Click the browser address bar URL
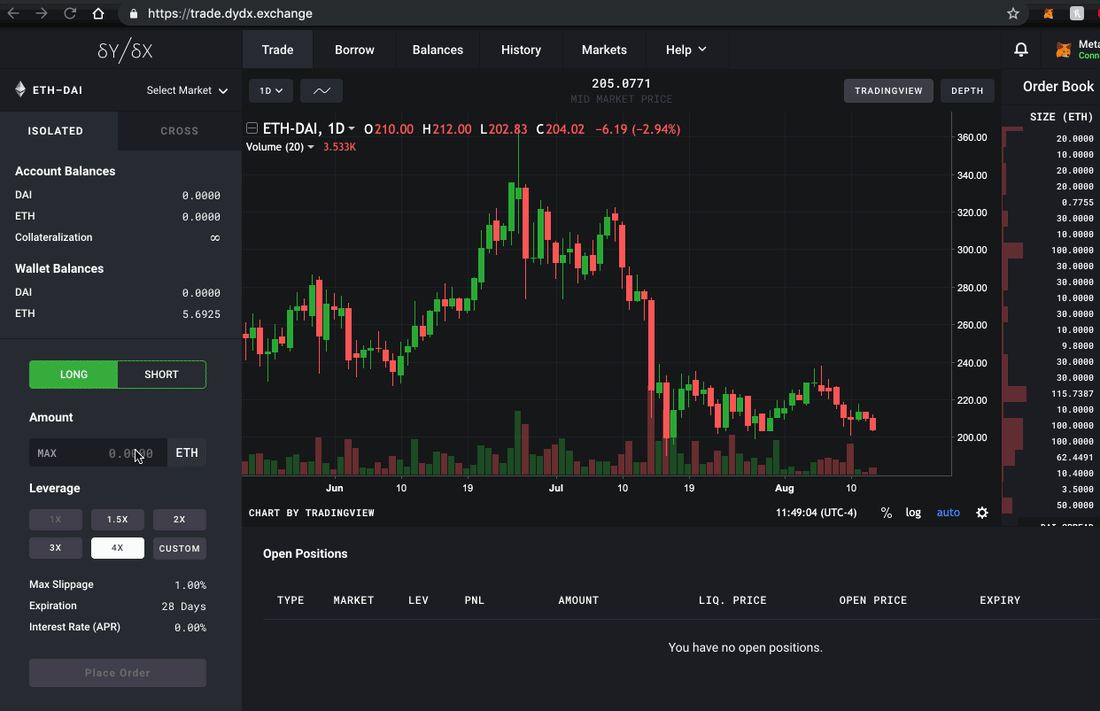Screen dimensions: 1100x711 (230, 13)
